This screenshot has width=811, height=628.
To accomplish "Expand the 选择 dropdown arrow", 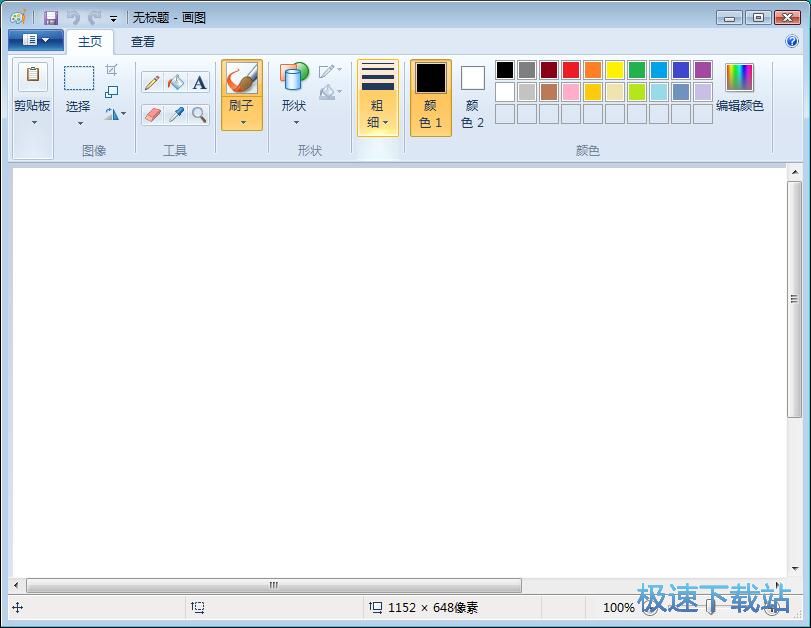I will coord(80,123).
